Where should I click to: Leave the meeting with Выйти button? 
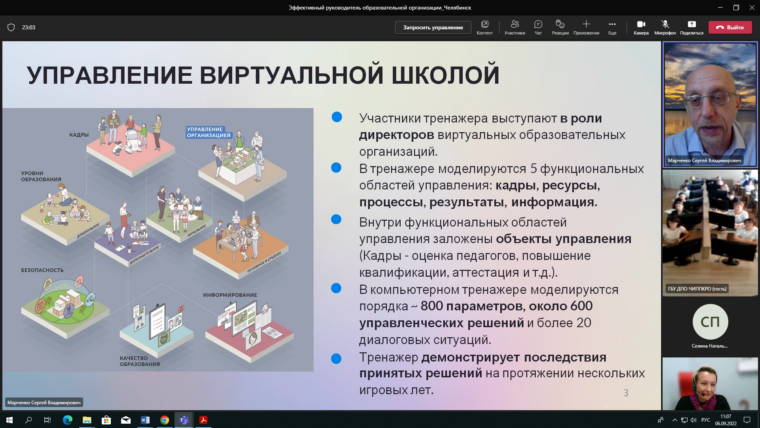tap(730, 28)
